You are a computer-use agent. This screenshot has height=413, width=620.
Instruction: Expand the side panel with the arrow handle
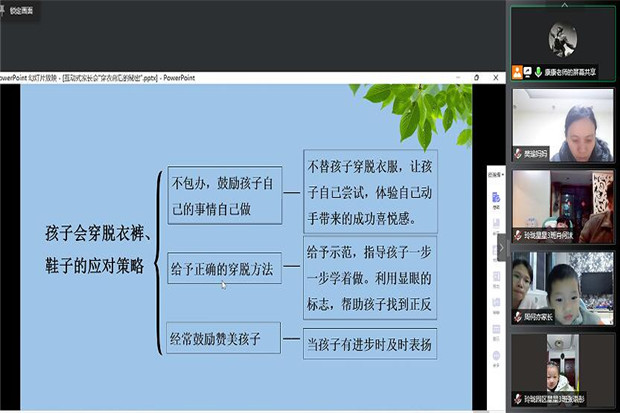pyautogui.click(x=502, y=247)
